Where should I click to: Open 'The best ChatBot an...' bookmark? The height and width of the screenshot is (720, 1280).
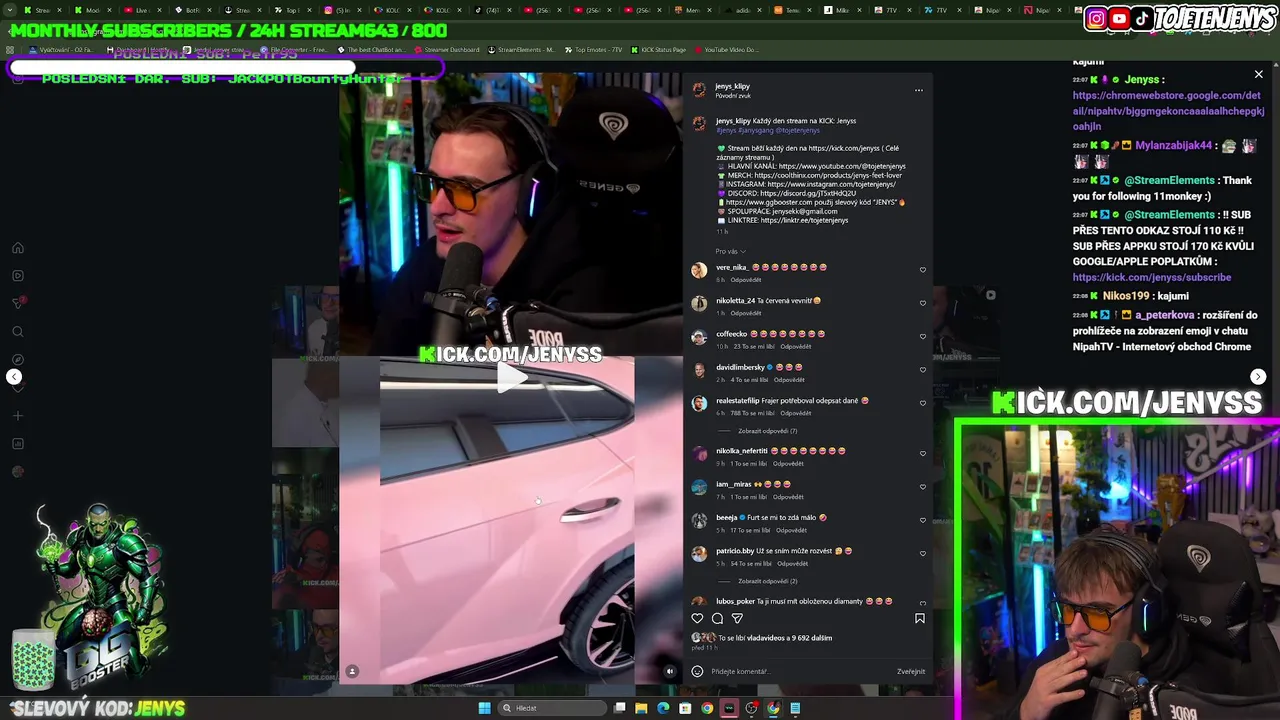[371, 50]
